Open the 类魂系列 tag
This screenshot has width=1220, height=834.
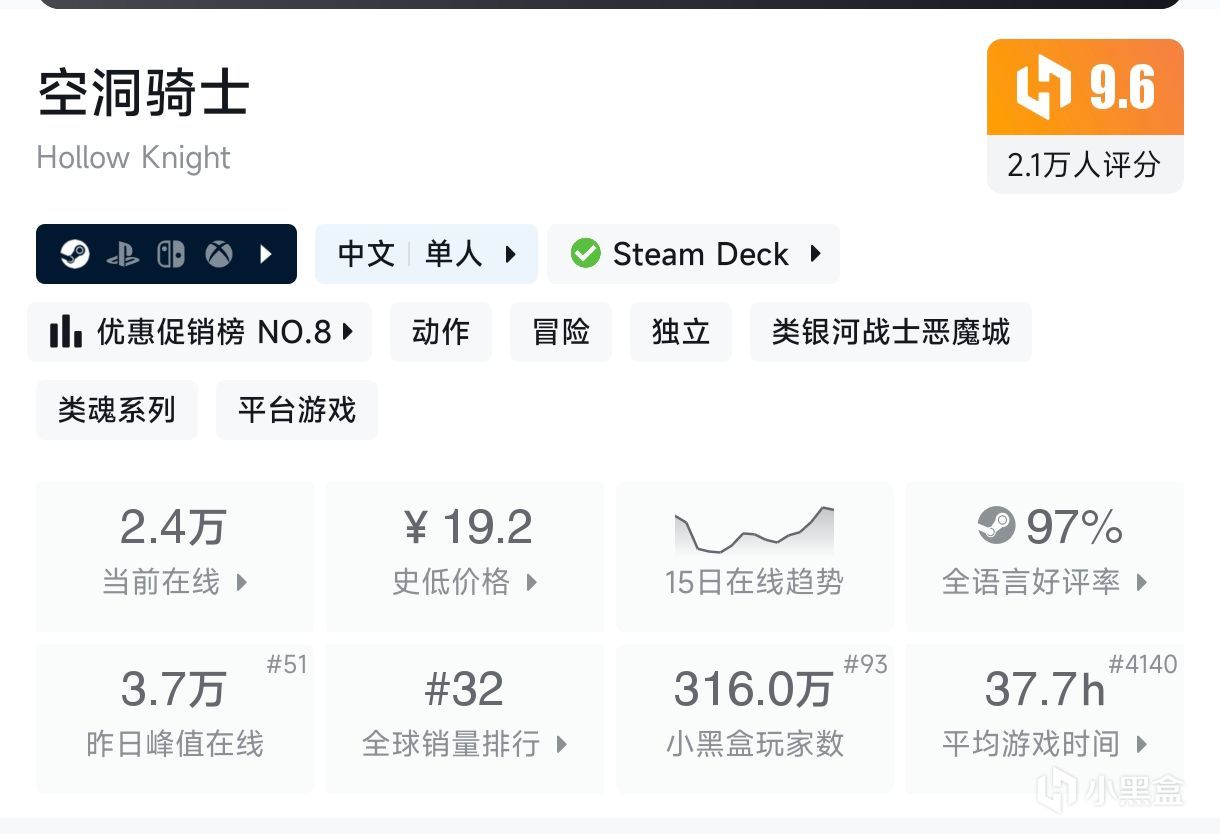pos(117,409)
